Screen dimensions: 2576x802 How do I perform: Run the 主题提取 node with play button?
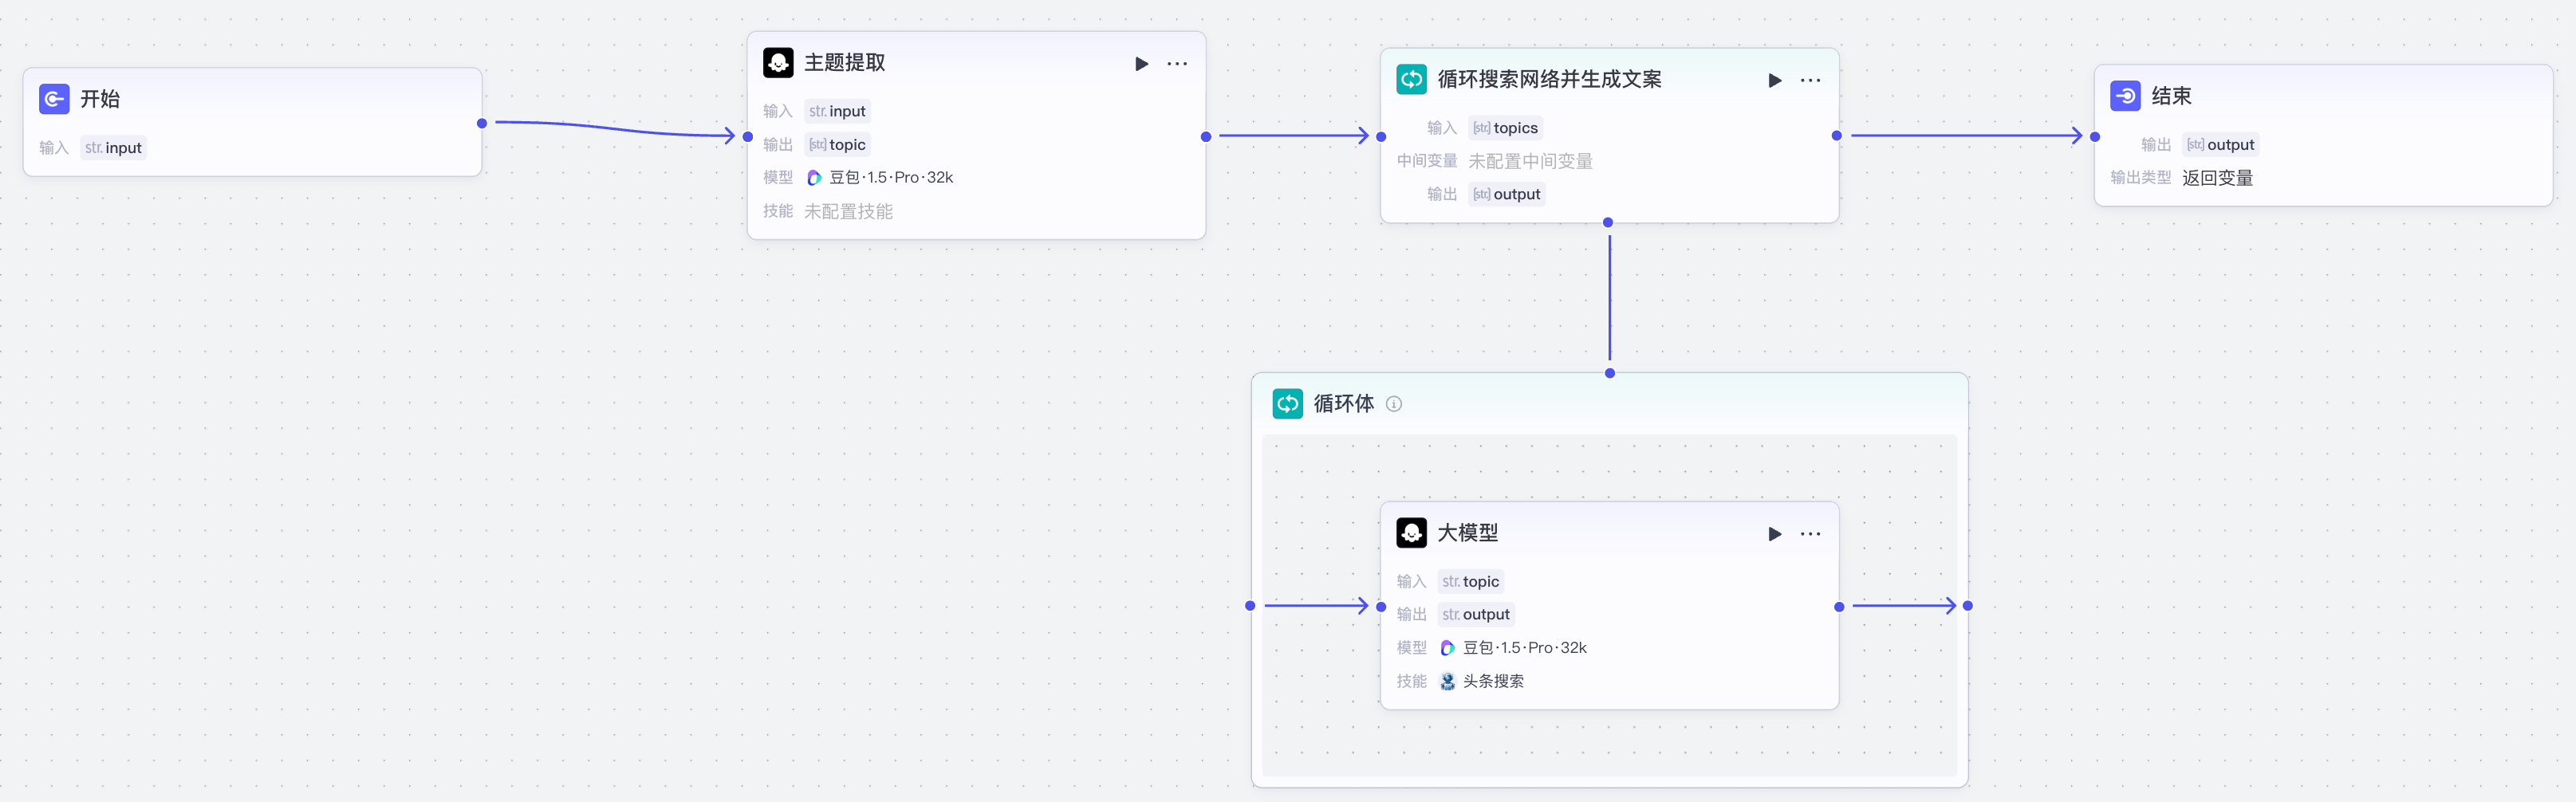(1141, 64)
